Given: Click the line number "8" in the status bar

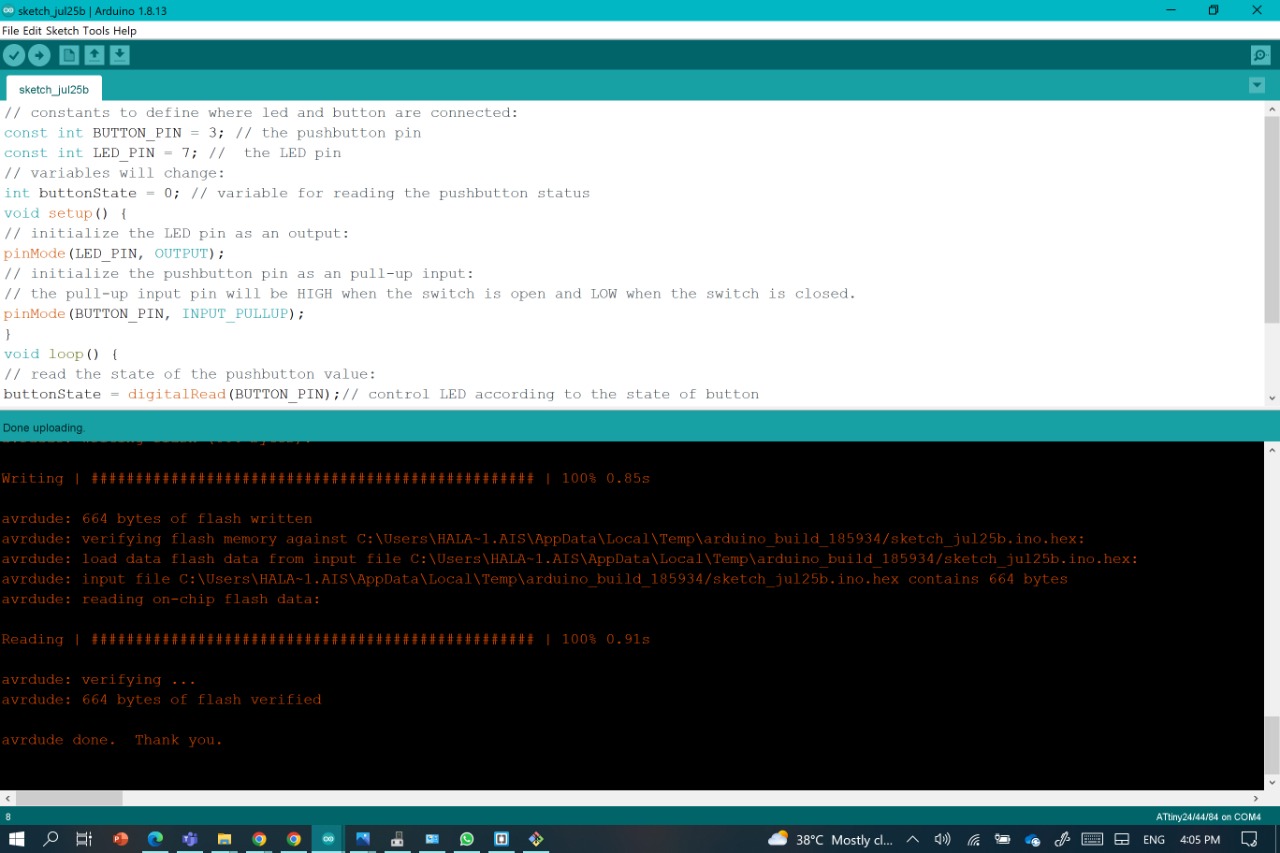Looking at the screenshot, I should click(8, 817).
